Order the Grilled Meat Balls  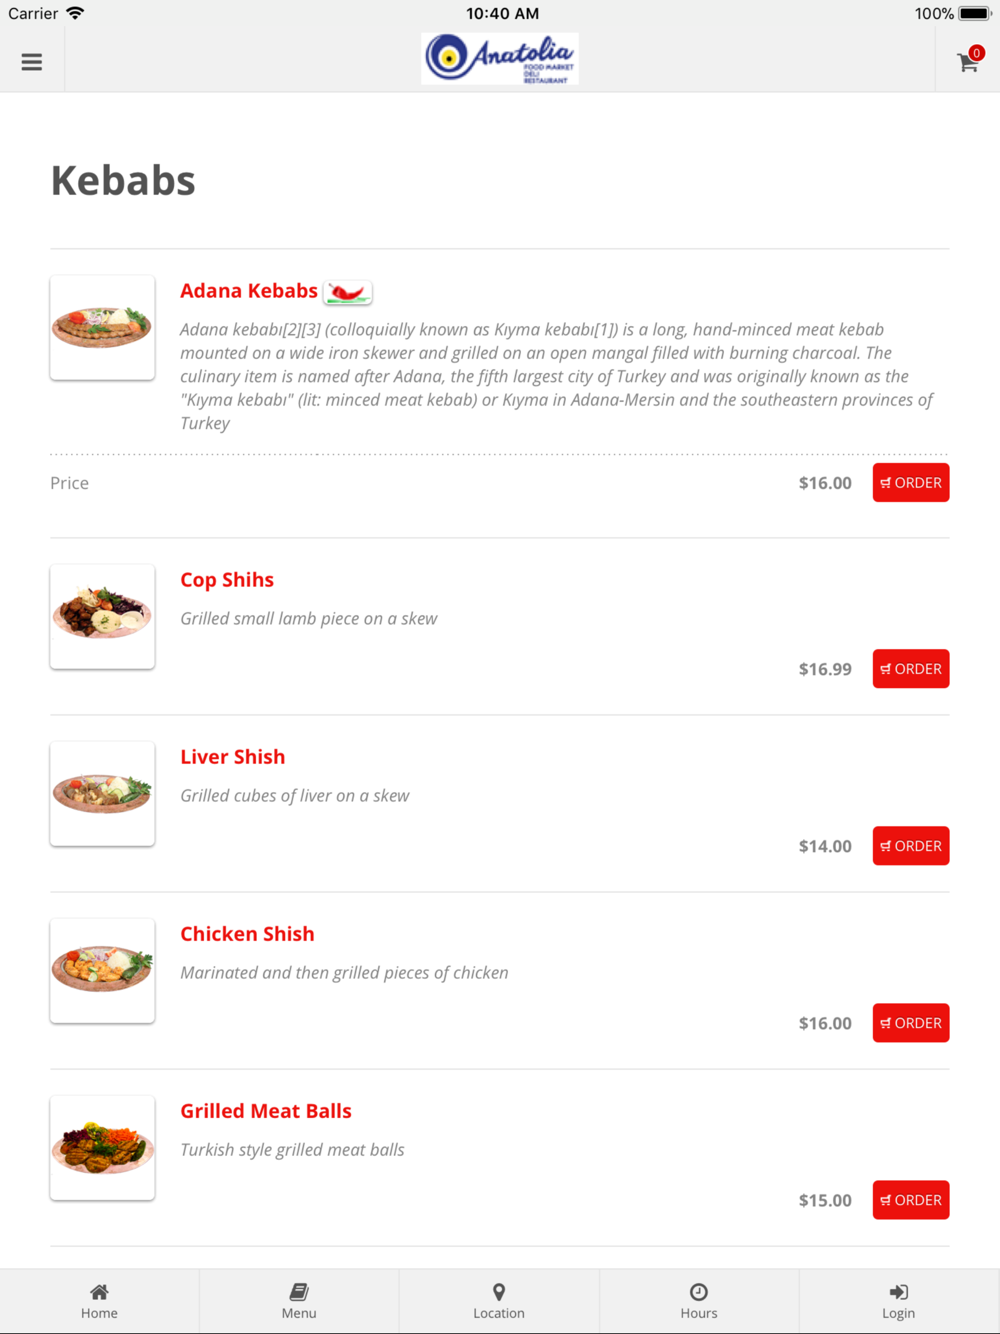point(910,1200)
